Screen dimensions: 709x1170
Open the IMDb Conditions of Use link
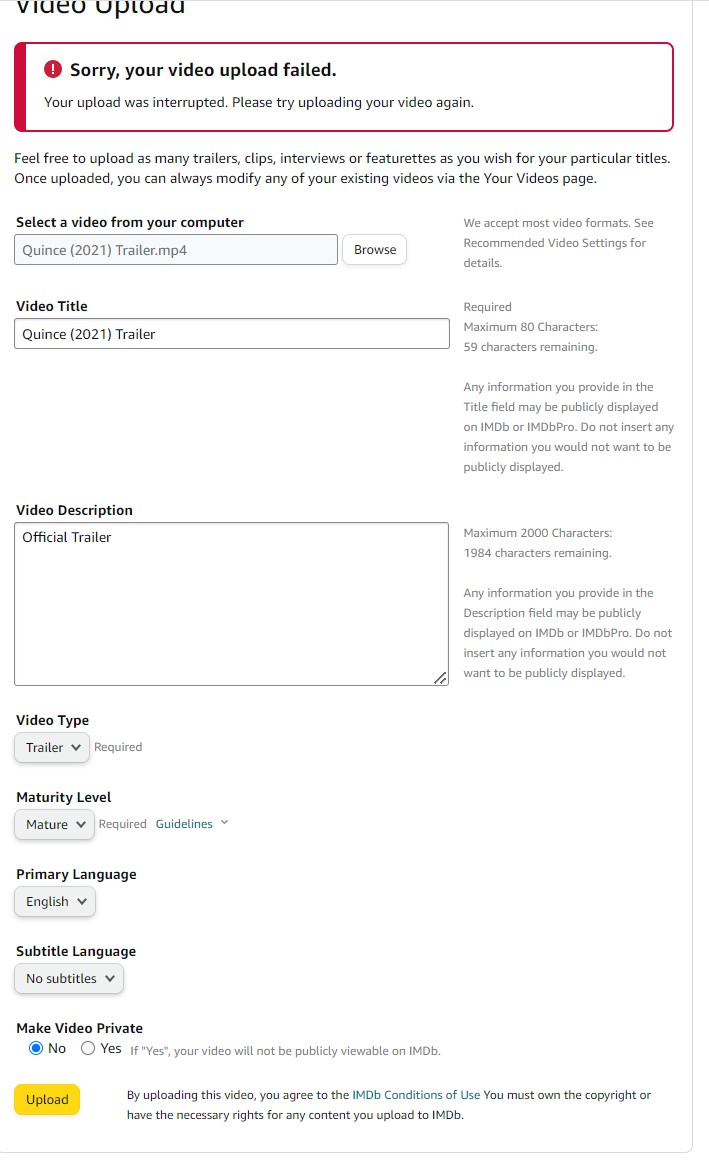pos(416,1095)
